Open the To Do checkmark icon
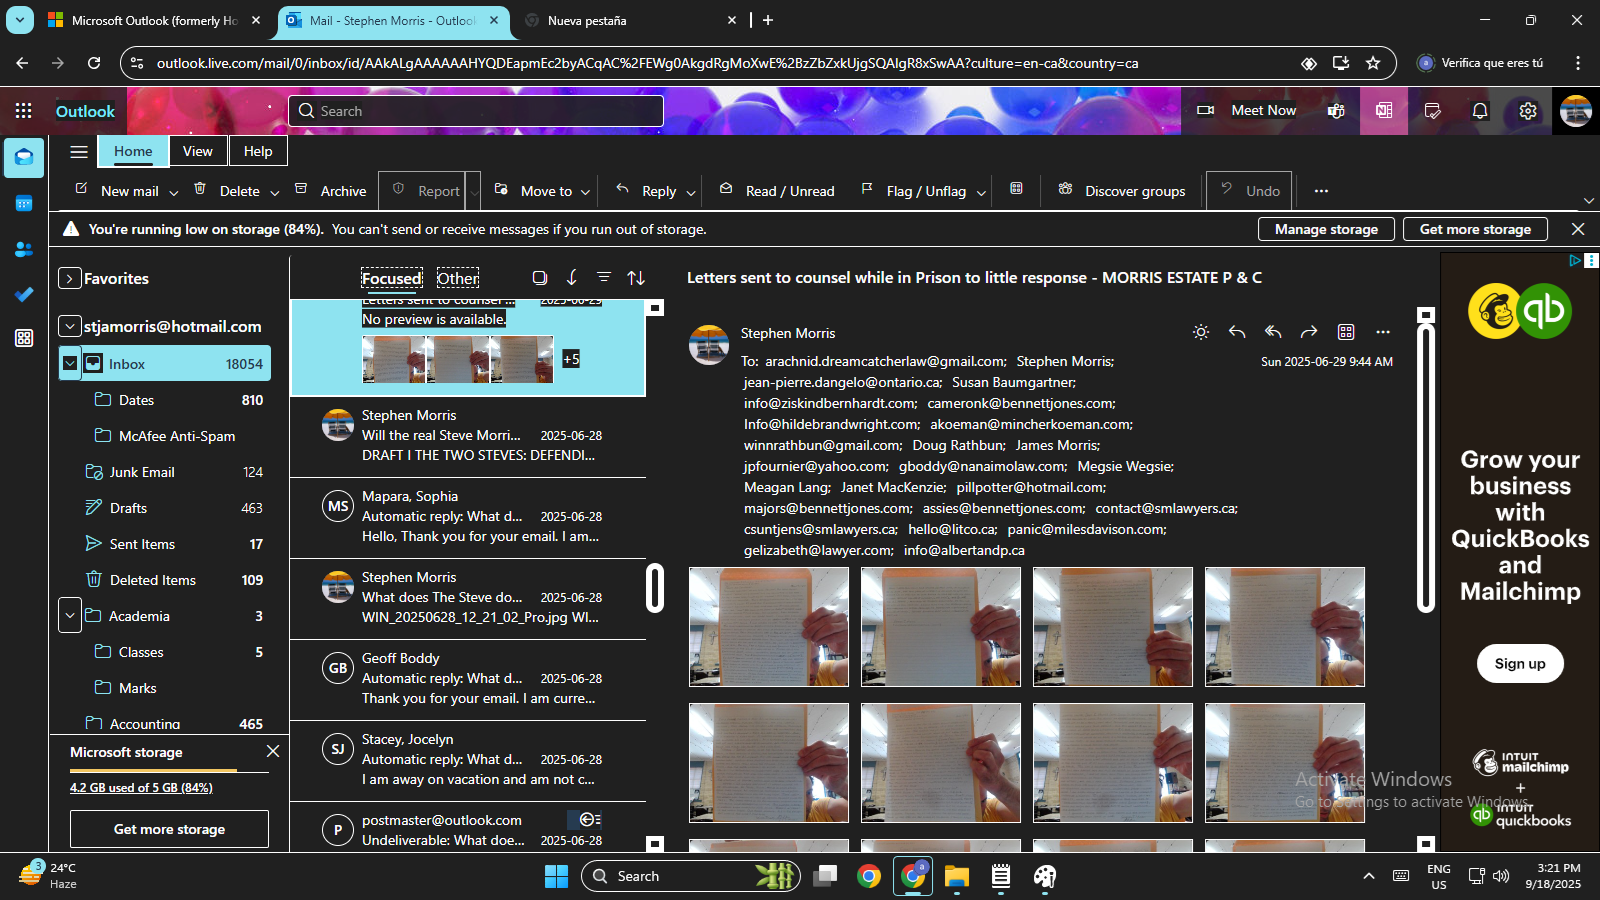 24,294
